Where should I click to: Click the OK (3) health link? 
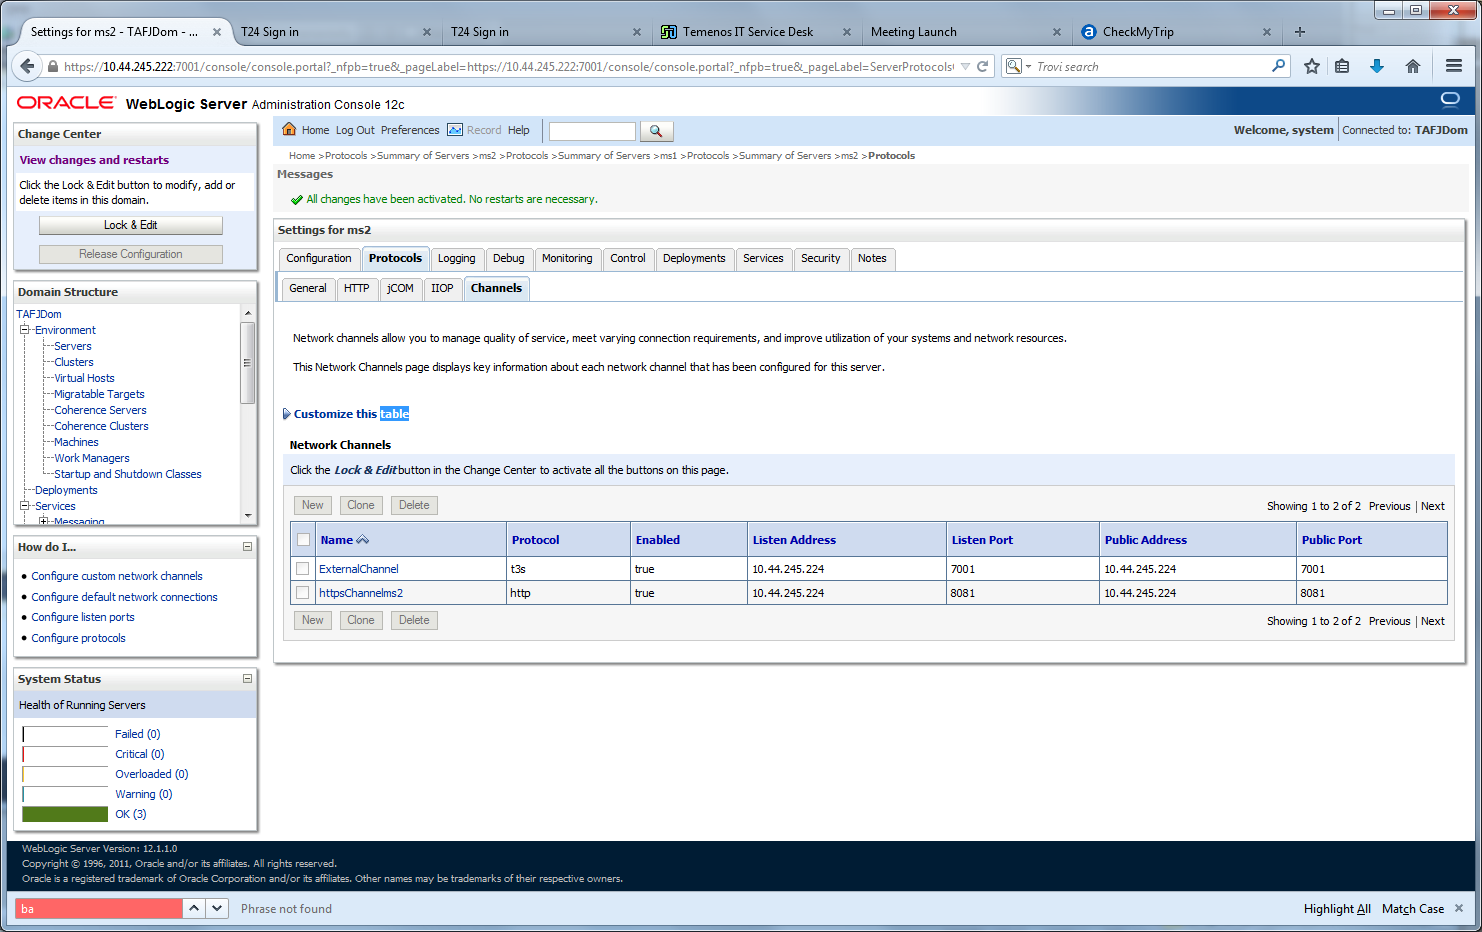130,814
